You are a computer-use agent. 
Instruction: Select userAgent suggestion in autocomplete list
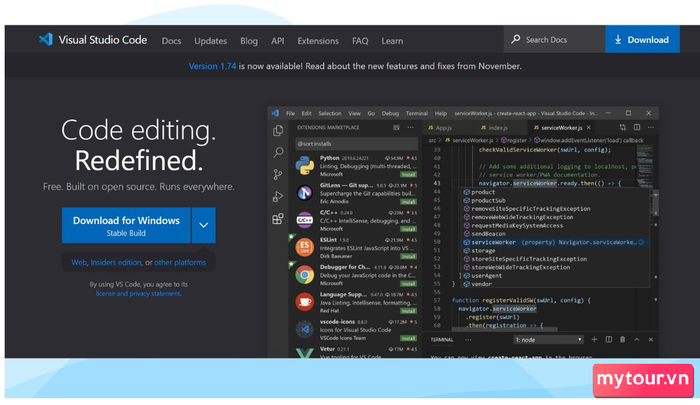coord(555,276)
